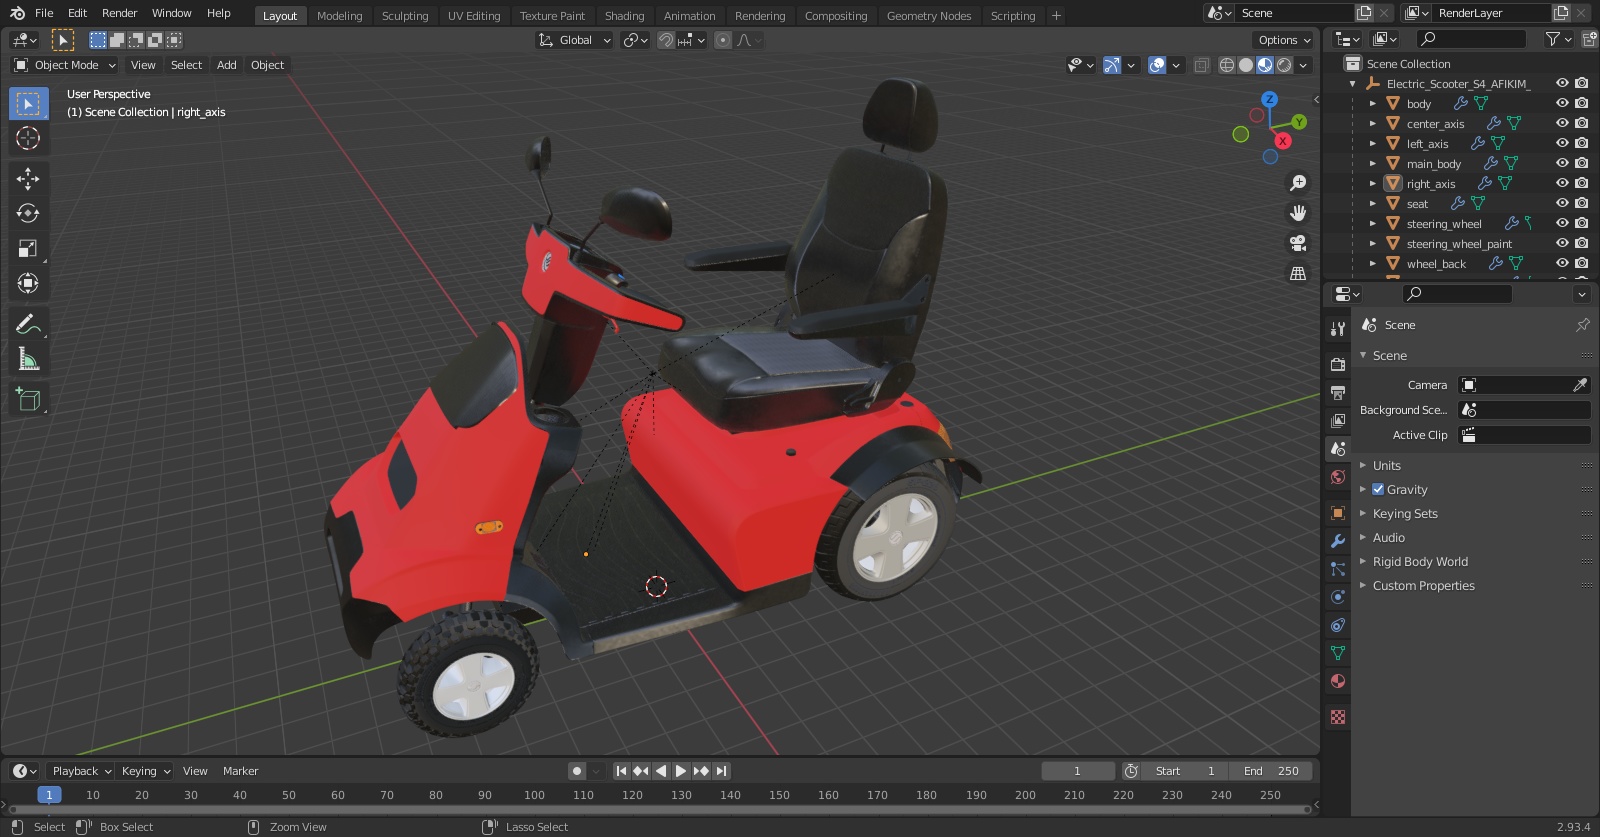Viewport: 1600px width, 837px height.
Task: Open the Render menu
Action: click(119, 13)
